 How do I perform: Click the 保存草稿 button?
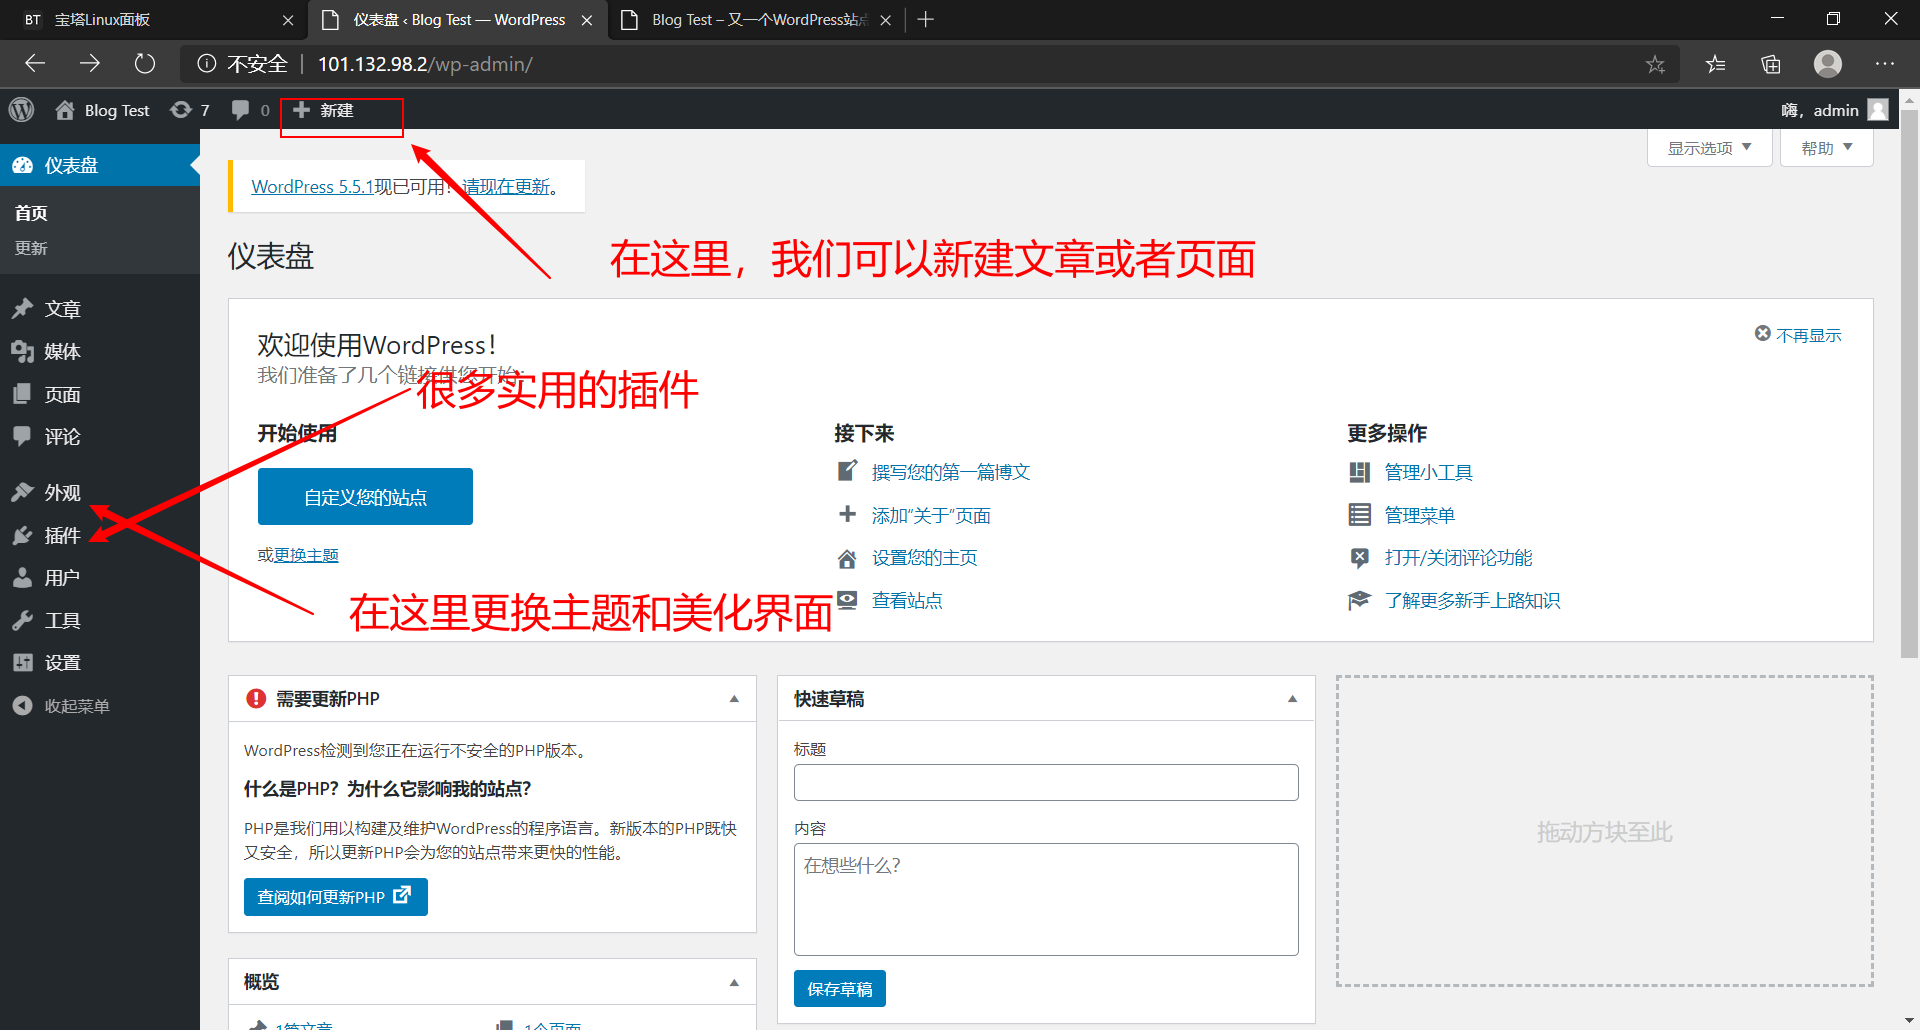(840, 988)
